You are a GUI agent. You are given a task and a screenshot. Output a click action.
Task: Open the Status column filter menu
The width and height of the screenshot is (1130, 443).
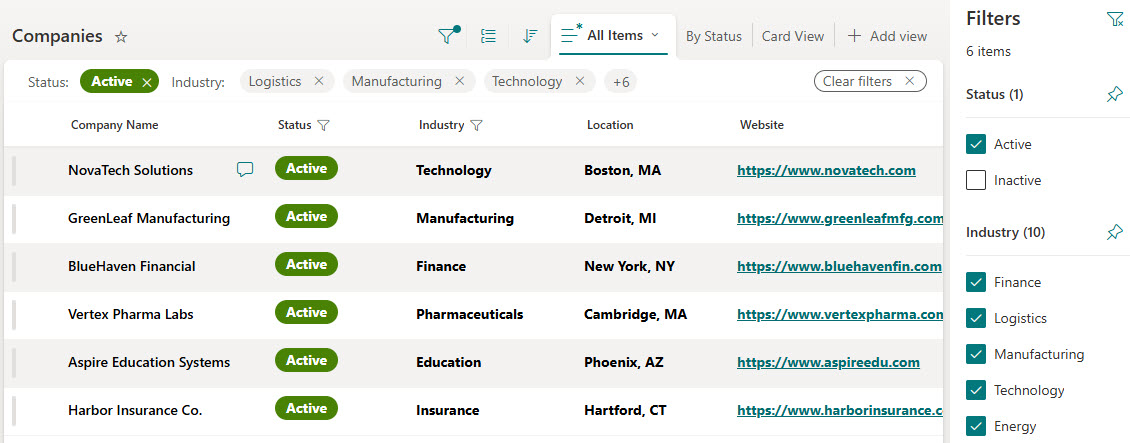coord(323,125)
